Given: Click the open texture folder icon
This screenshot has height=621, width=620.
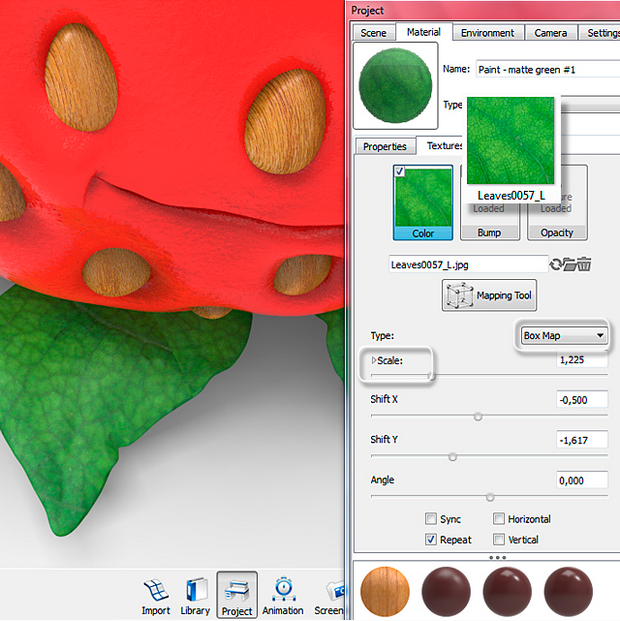Looking at the screenshot, I should pos(569,264).
